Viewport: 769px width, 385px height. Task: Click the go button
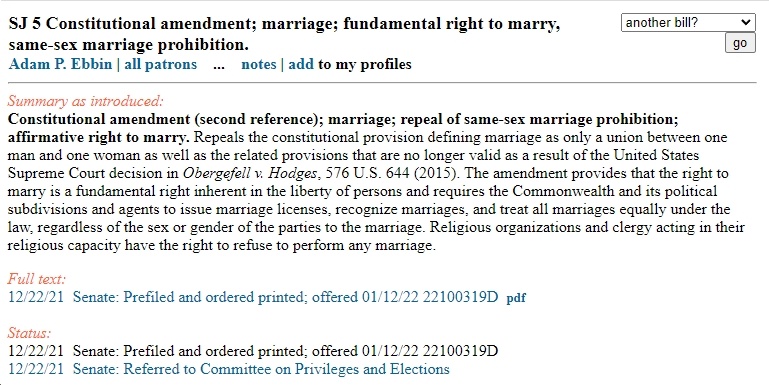(x=740, y=43)
